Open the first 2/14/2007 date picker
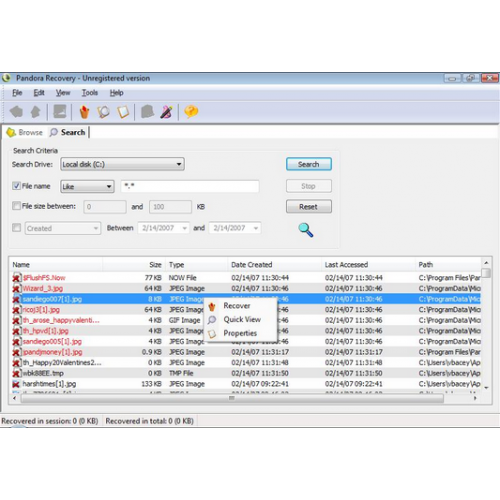500x500 pixels. click(x=164, y=228)
